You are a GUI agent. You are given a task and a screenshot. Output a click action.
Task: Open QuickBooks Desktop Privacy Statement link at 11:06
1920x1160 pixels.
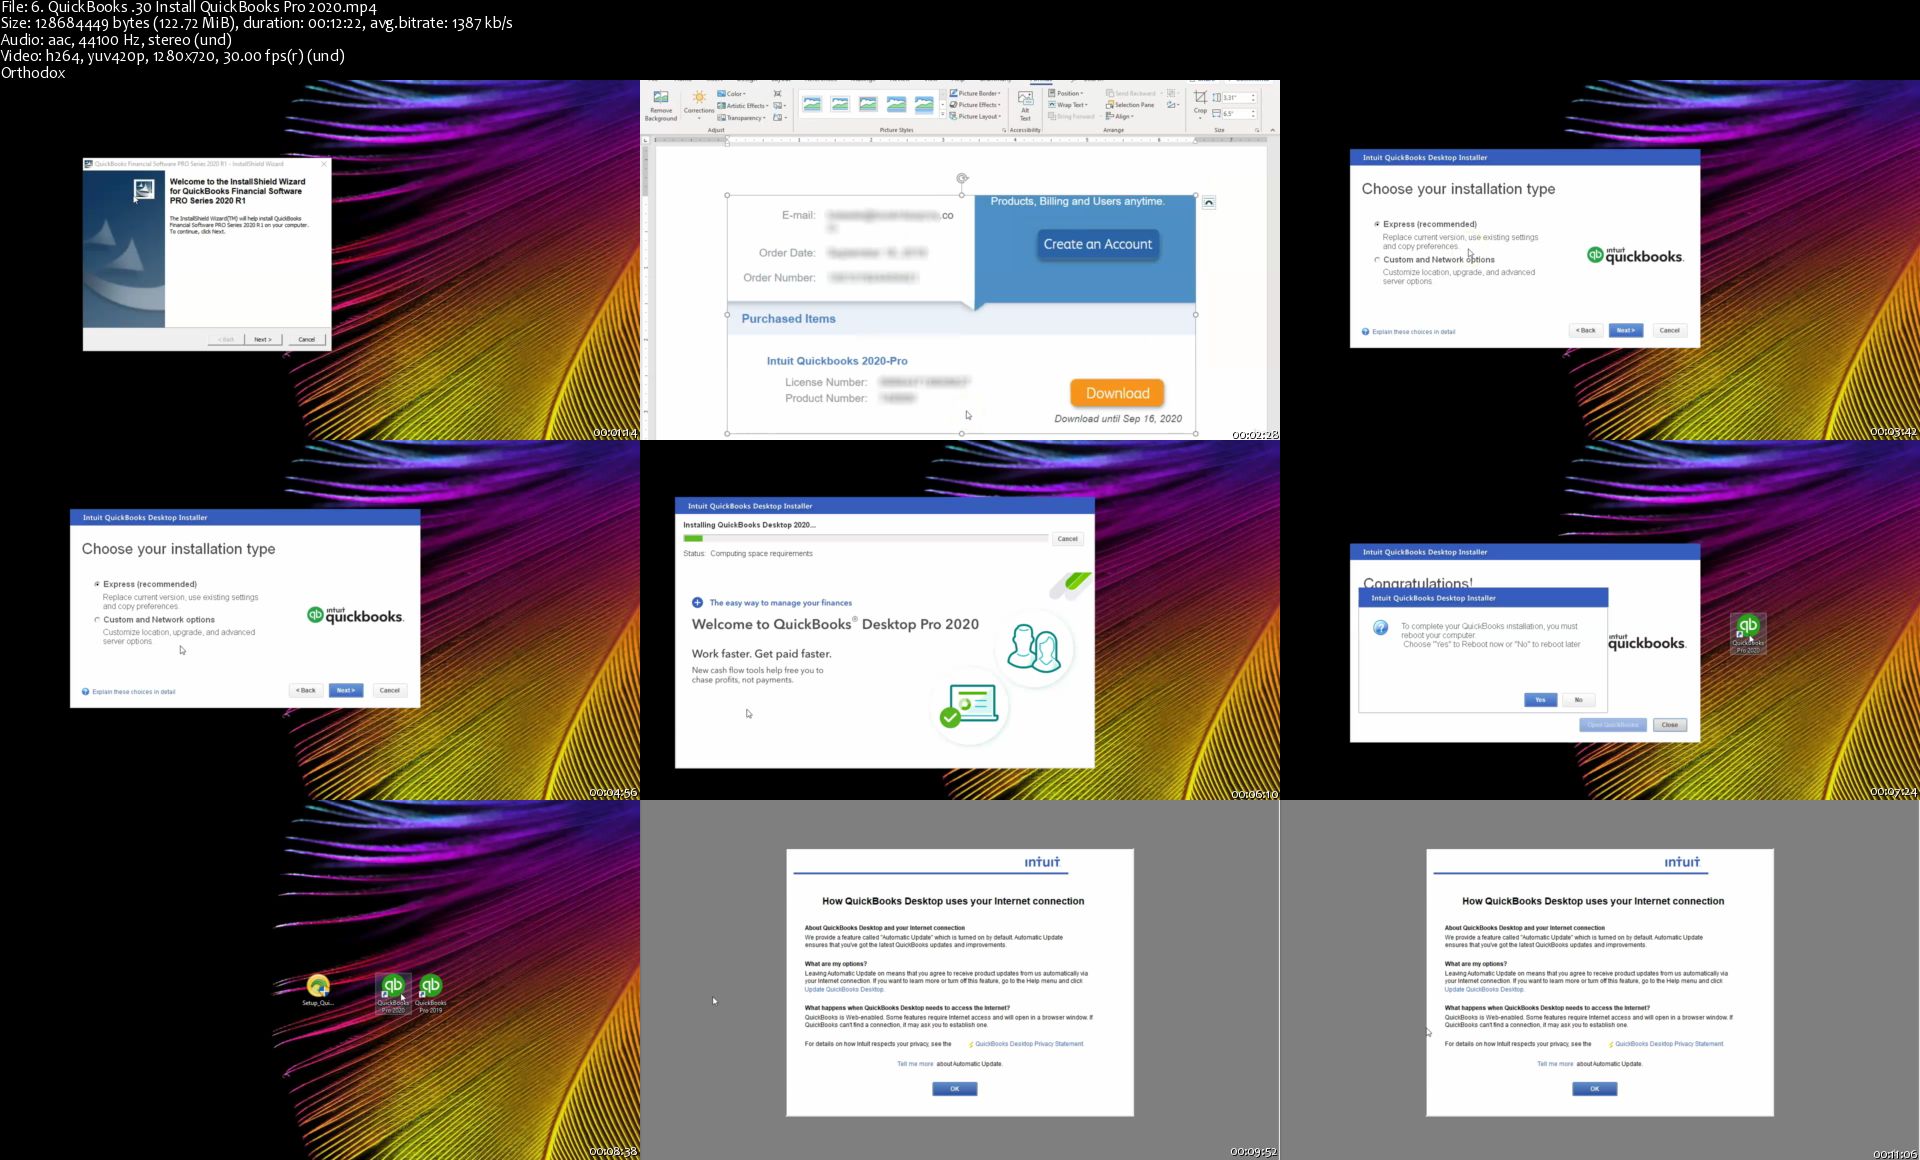[1669, 1044]
